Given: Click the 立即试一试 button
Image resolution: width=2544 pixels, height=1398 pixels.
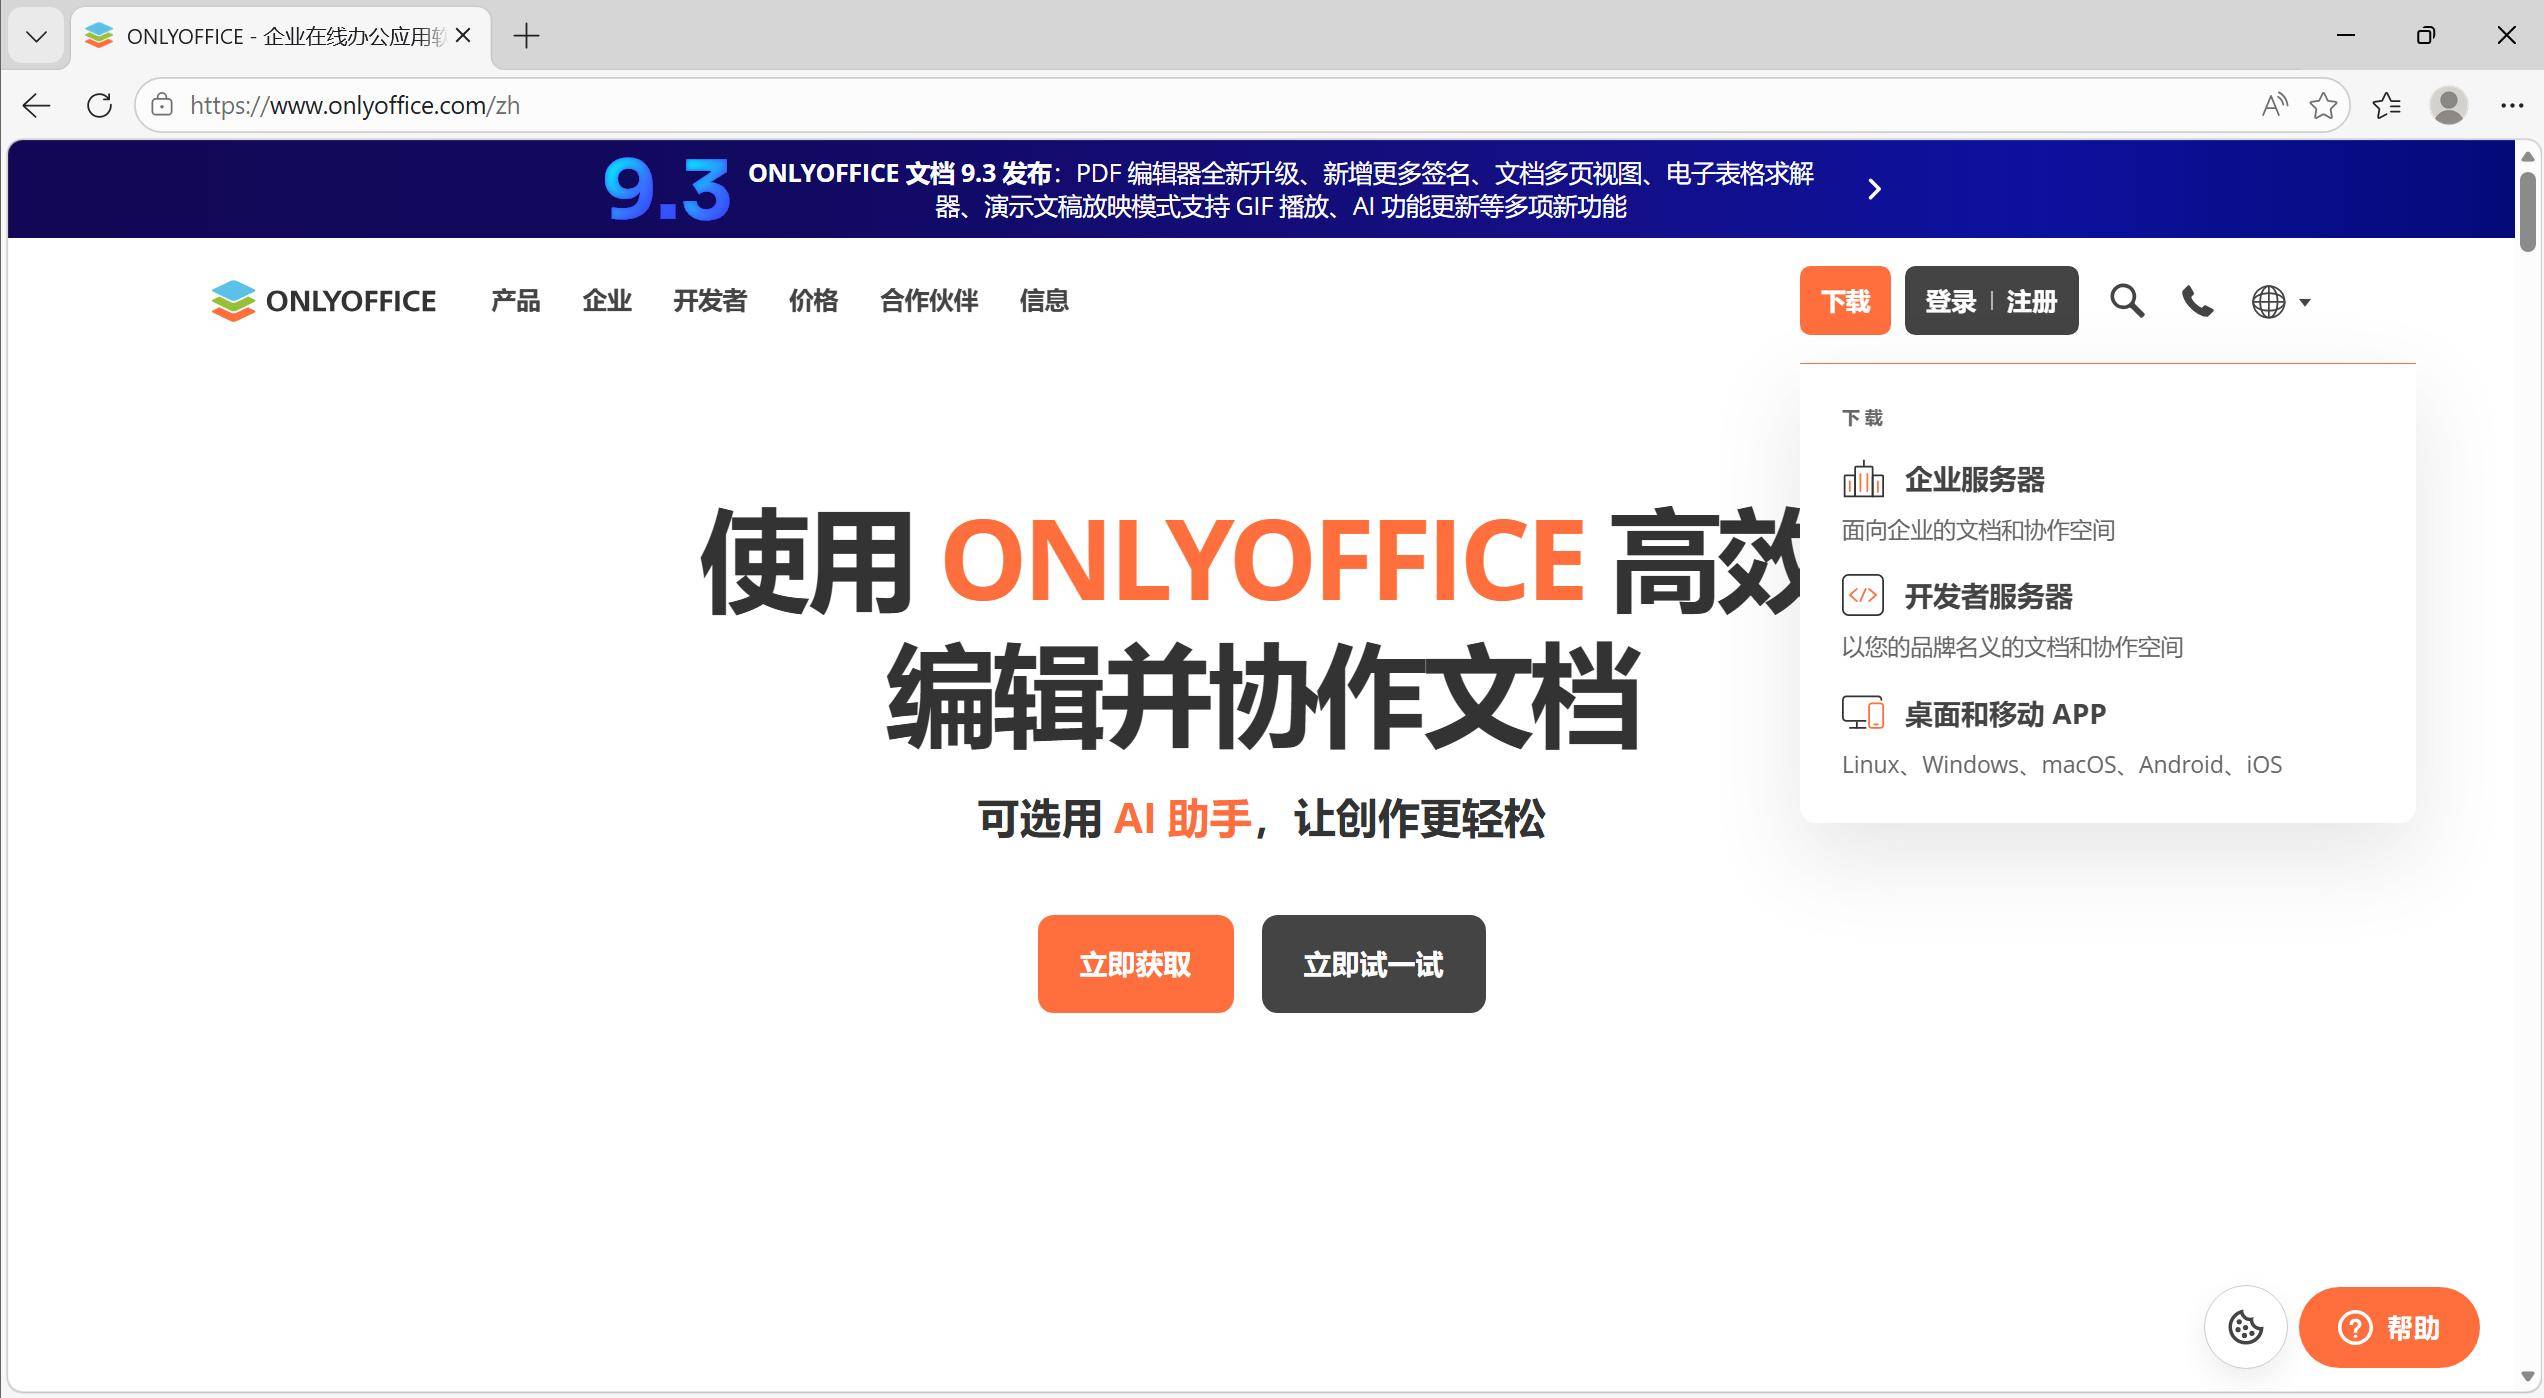Looking at the screenshot, I should click(x=1373, y=964).
